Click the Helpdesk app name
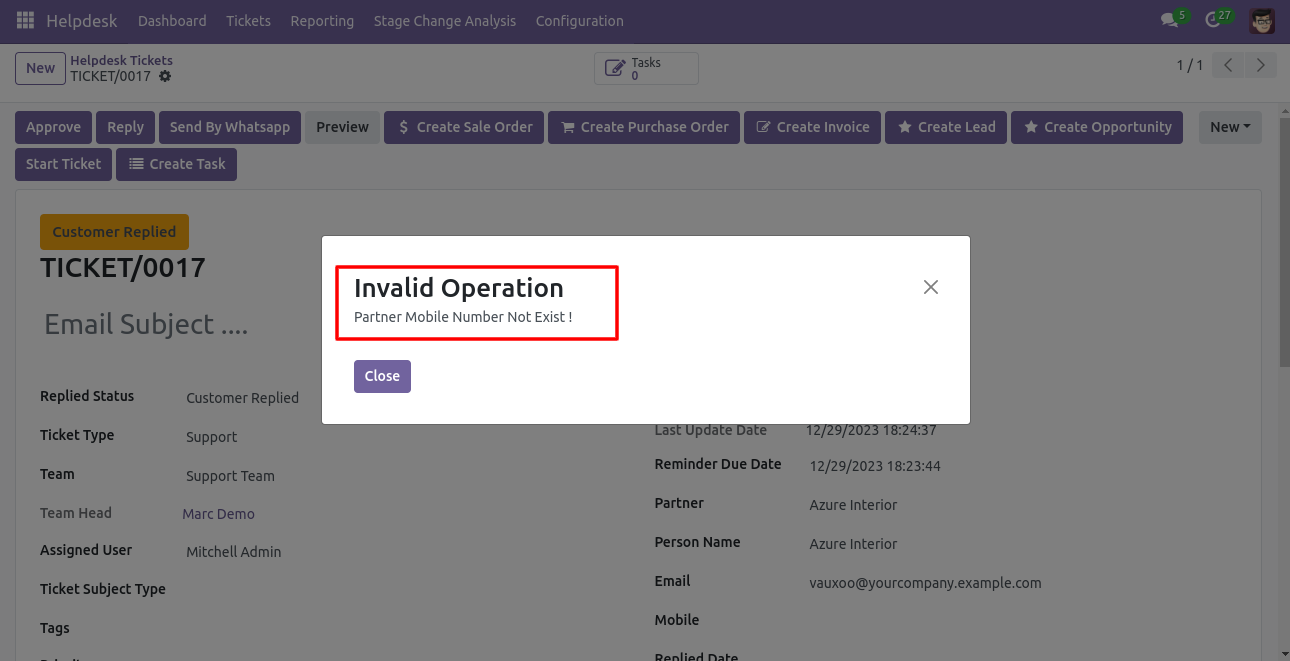1290x661 pixels. [x=81, y=20]
